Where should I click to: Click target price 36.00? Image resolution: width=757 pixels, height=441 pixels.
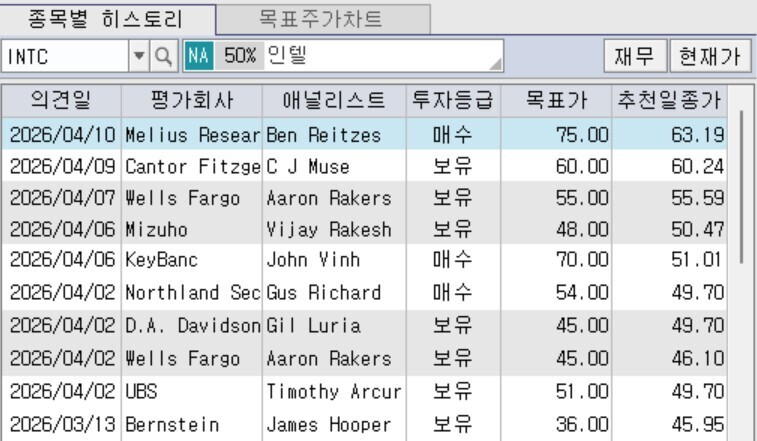(582, 424)
